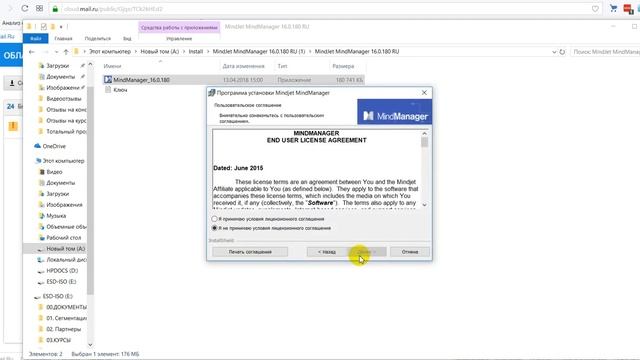Click the installer icon in dialog title bar
Viewport: 640px width, 360px height.
(211, 93)
